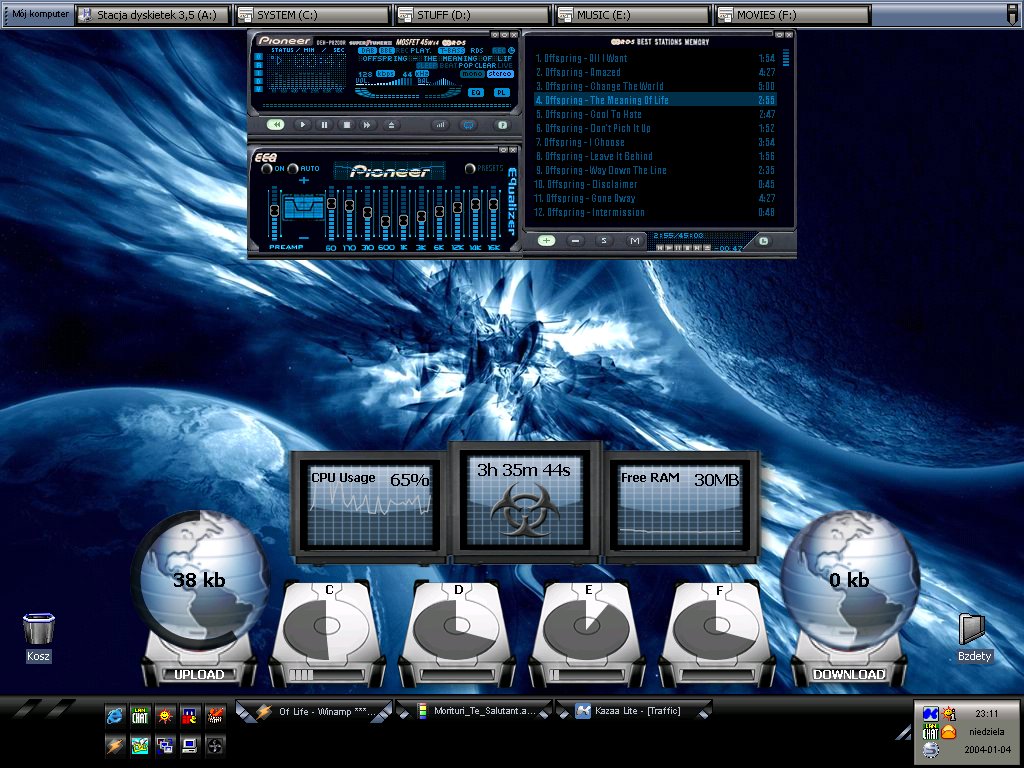Pause playback in Winamp
Screen dimensions: 1024x768
tap(325, 125)
